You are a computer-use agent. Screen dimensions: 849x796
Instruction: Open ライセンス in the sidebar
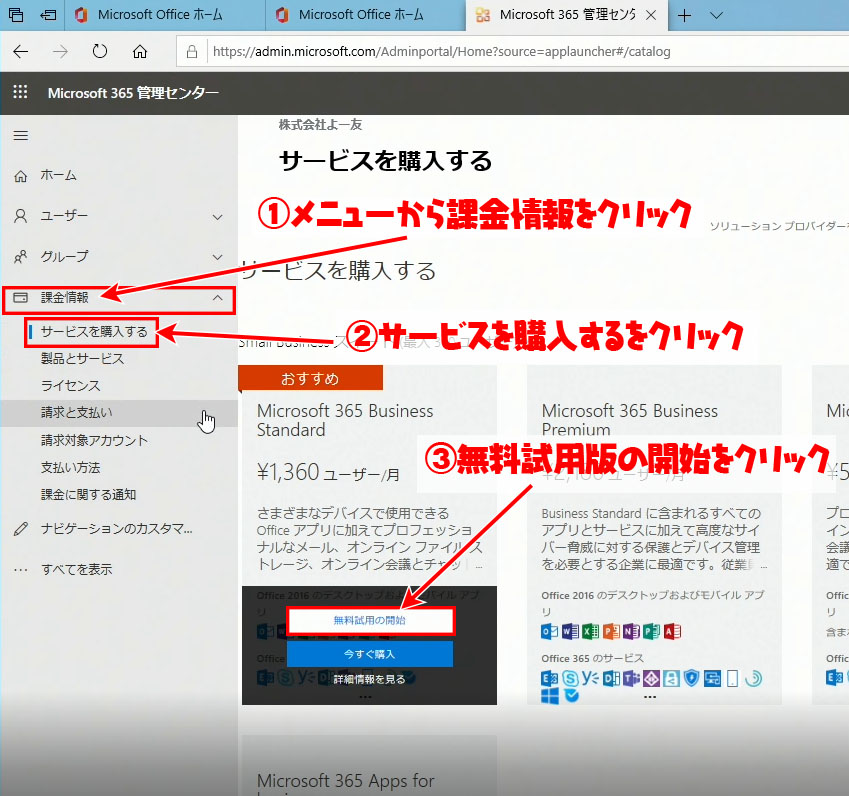(70, 386)
